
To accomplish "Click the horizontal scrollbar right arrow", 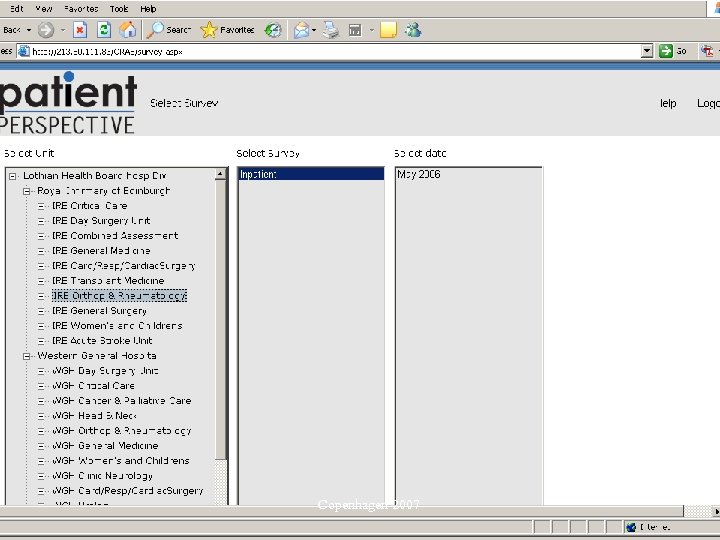I will pyautogui.click(x=715, y=511).
